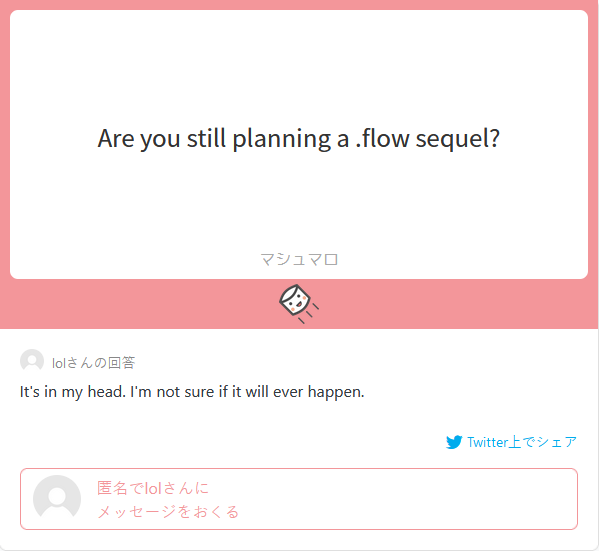Select the 匿名でlolさんに placeholder line

(153, 488)
